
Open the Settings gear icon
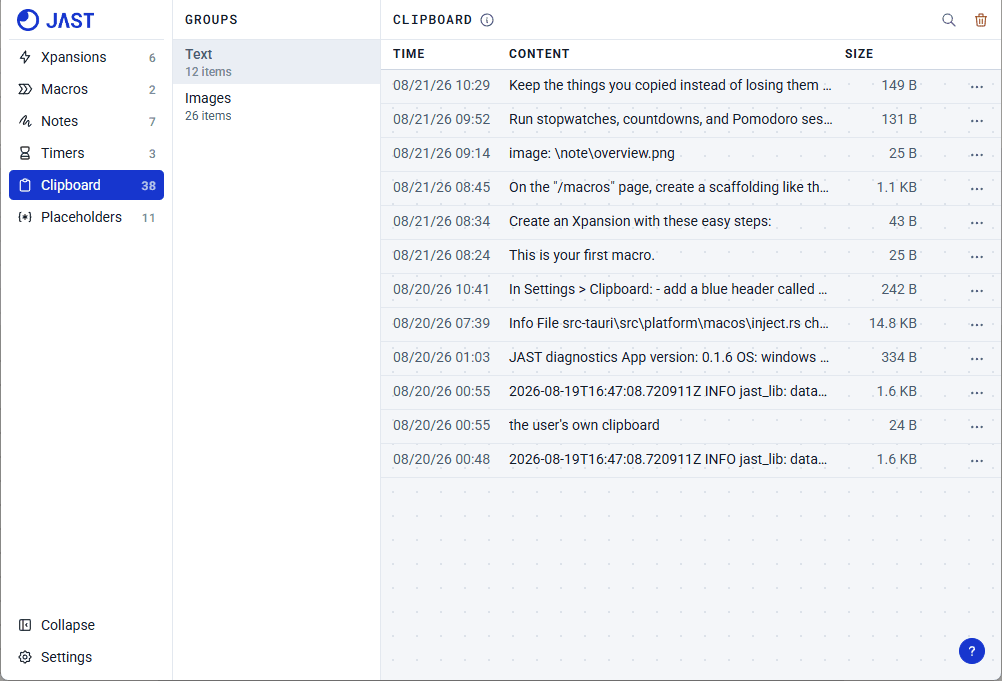coord(25,657)
